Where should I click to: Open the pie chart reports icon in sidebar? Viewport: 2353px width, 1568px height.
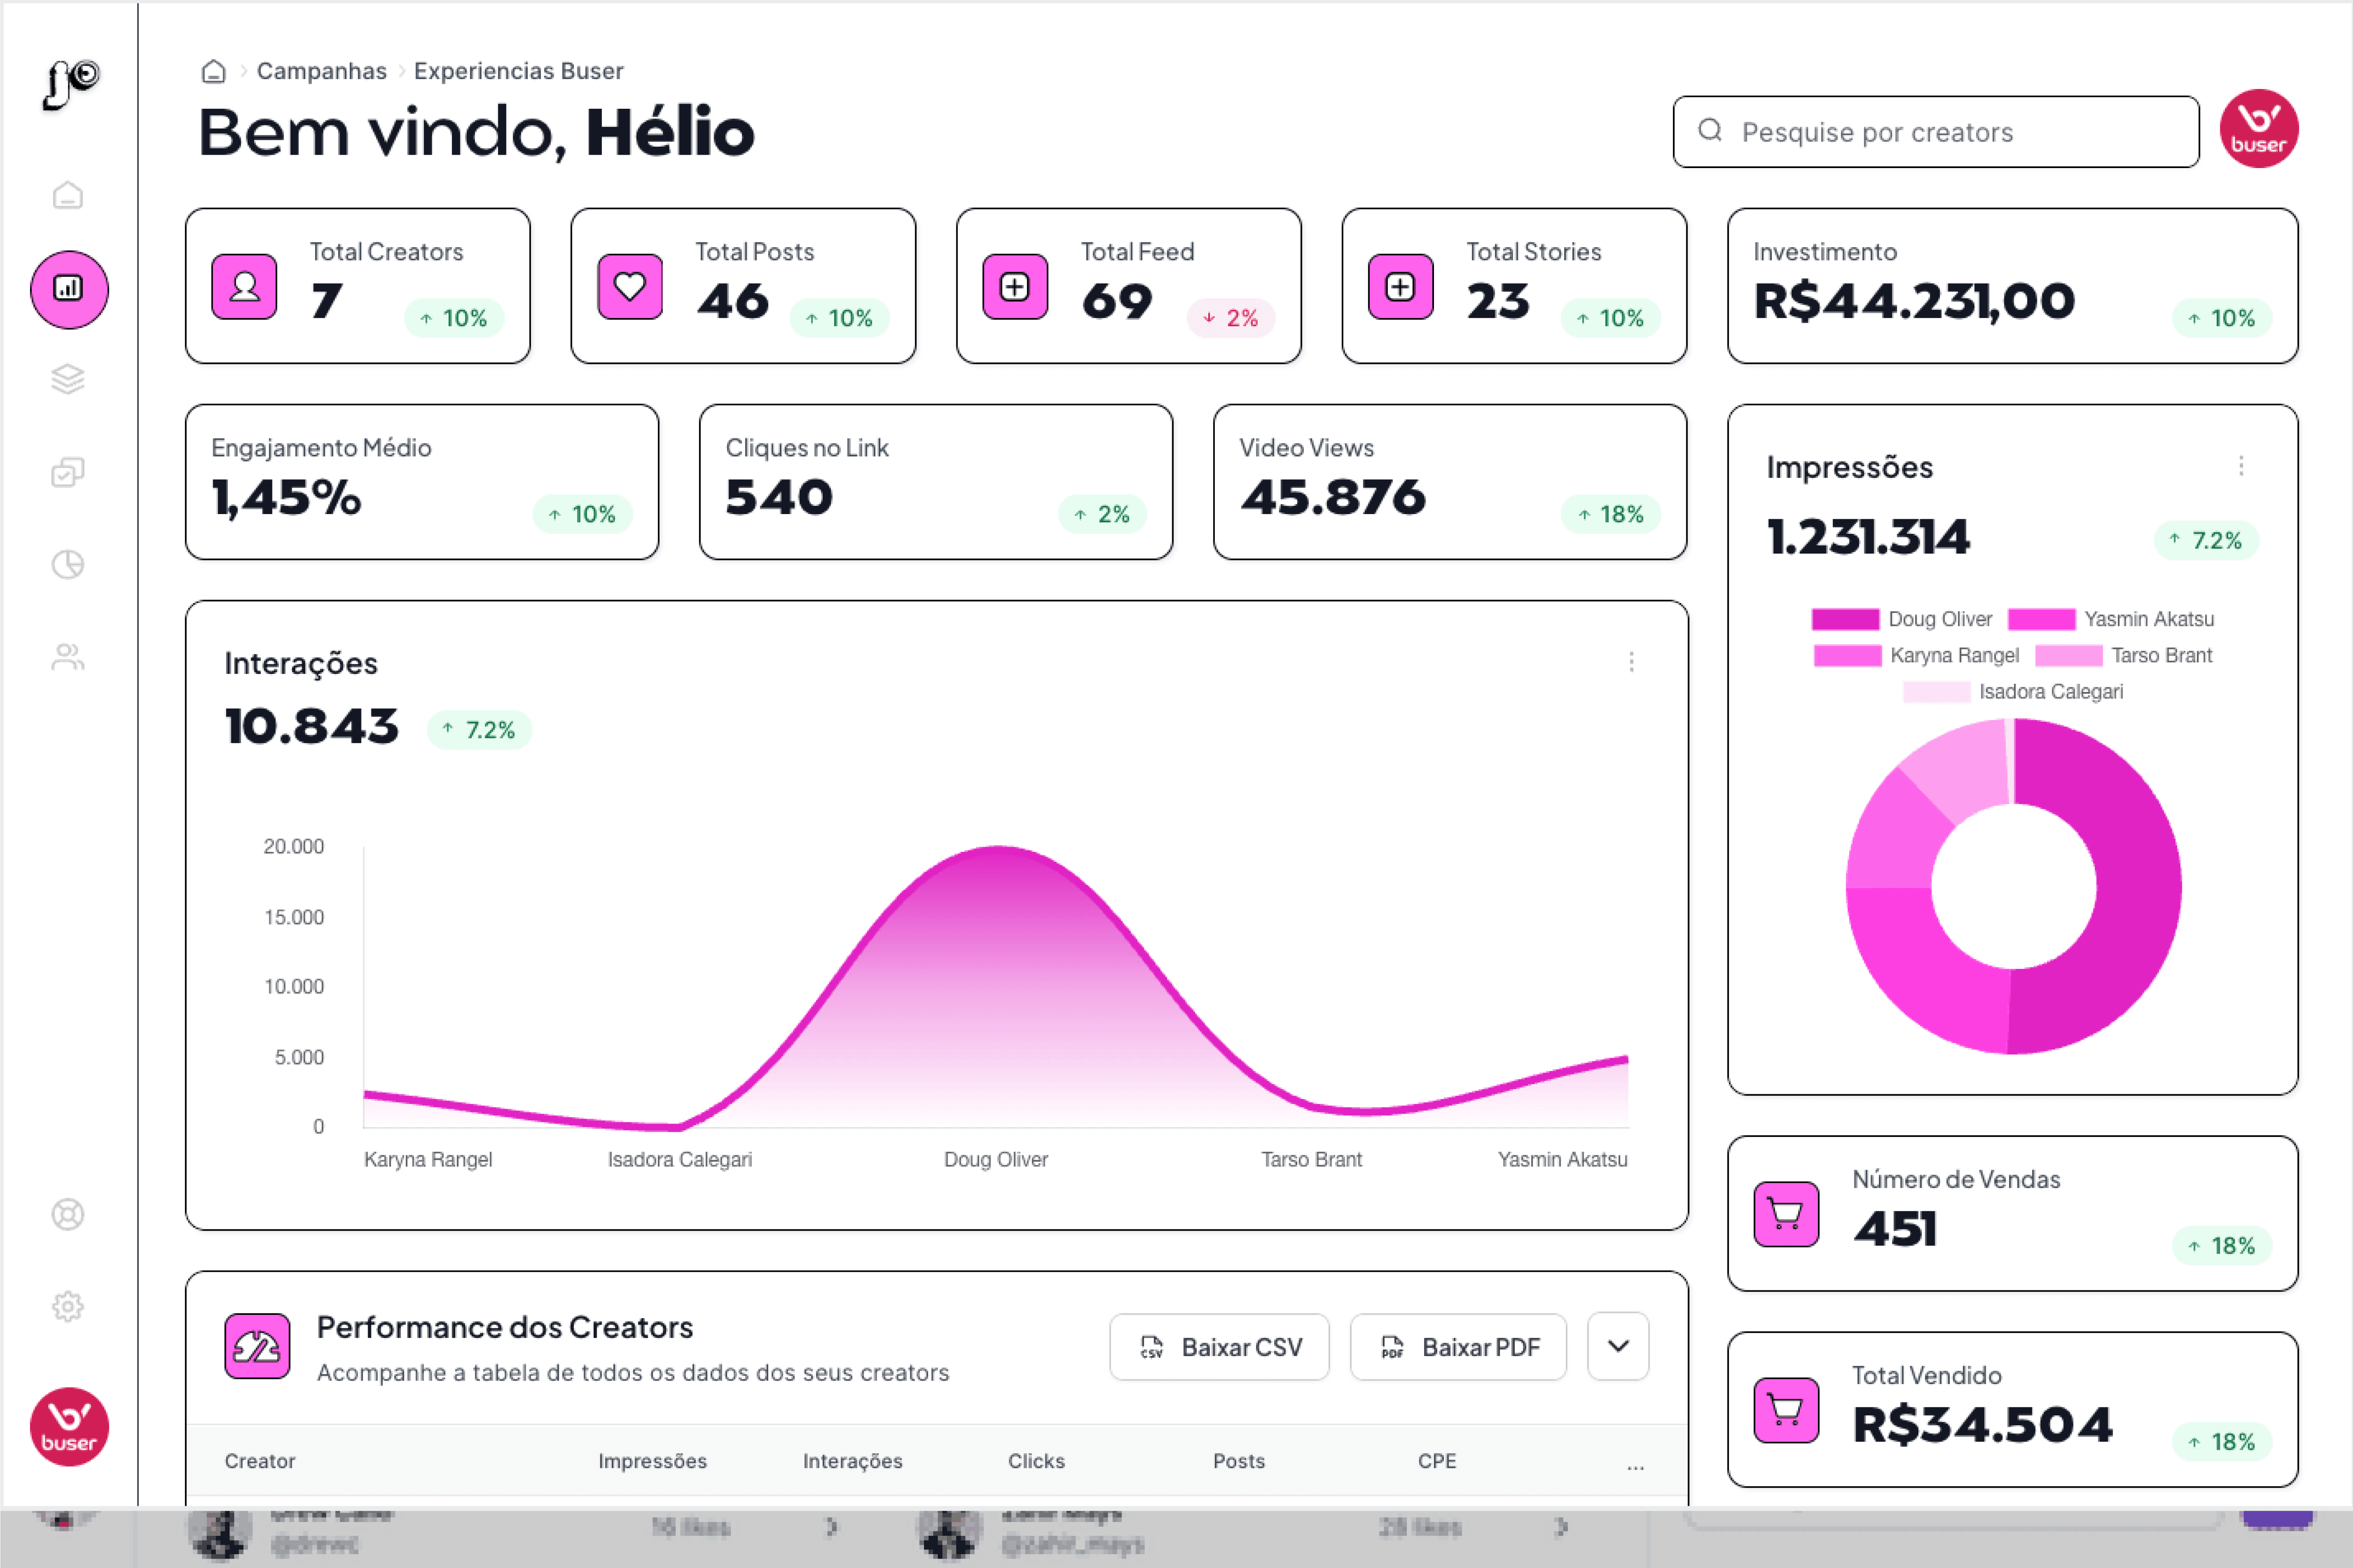click(68, 564)
